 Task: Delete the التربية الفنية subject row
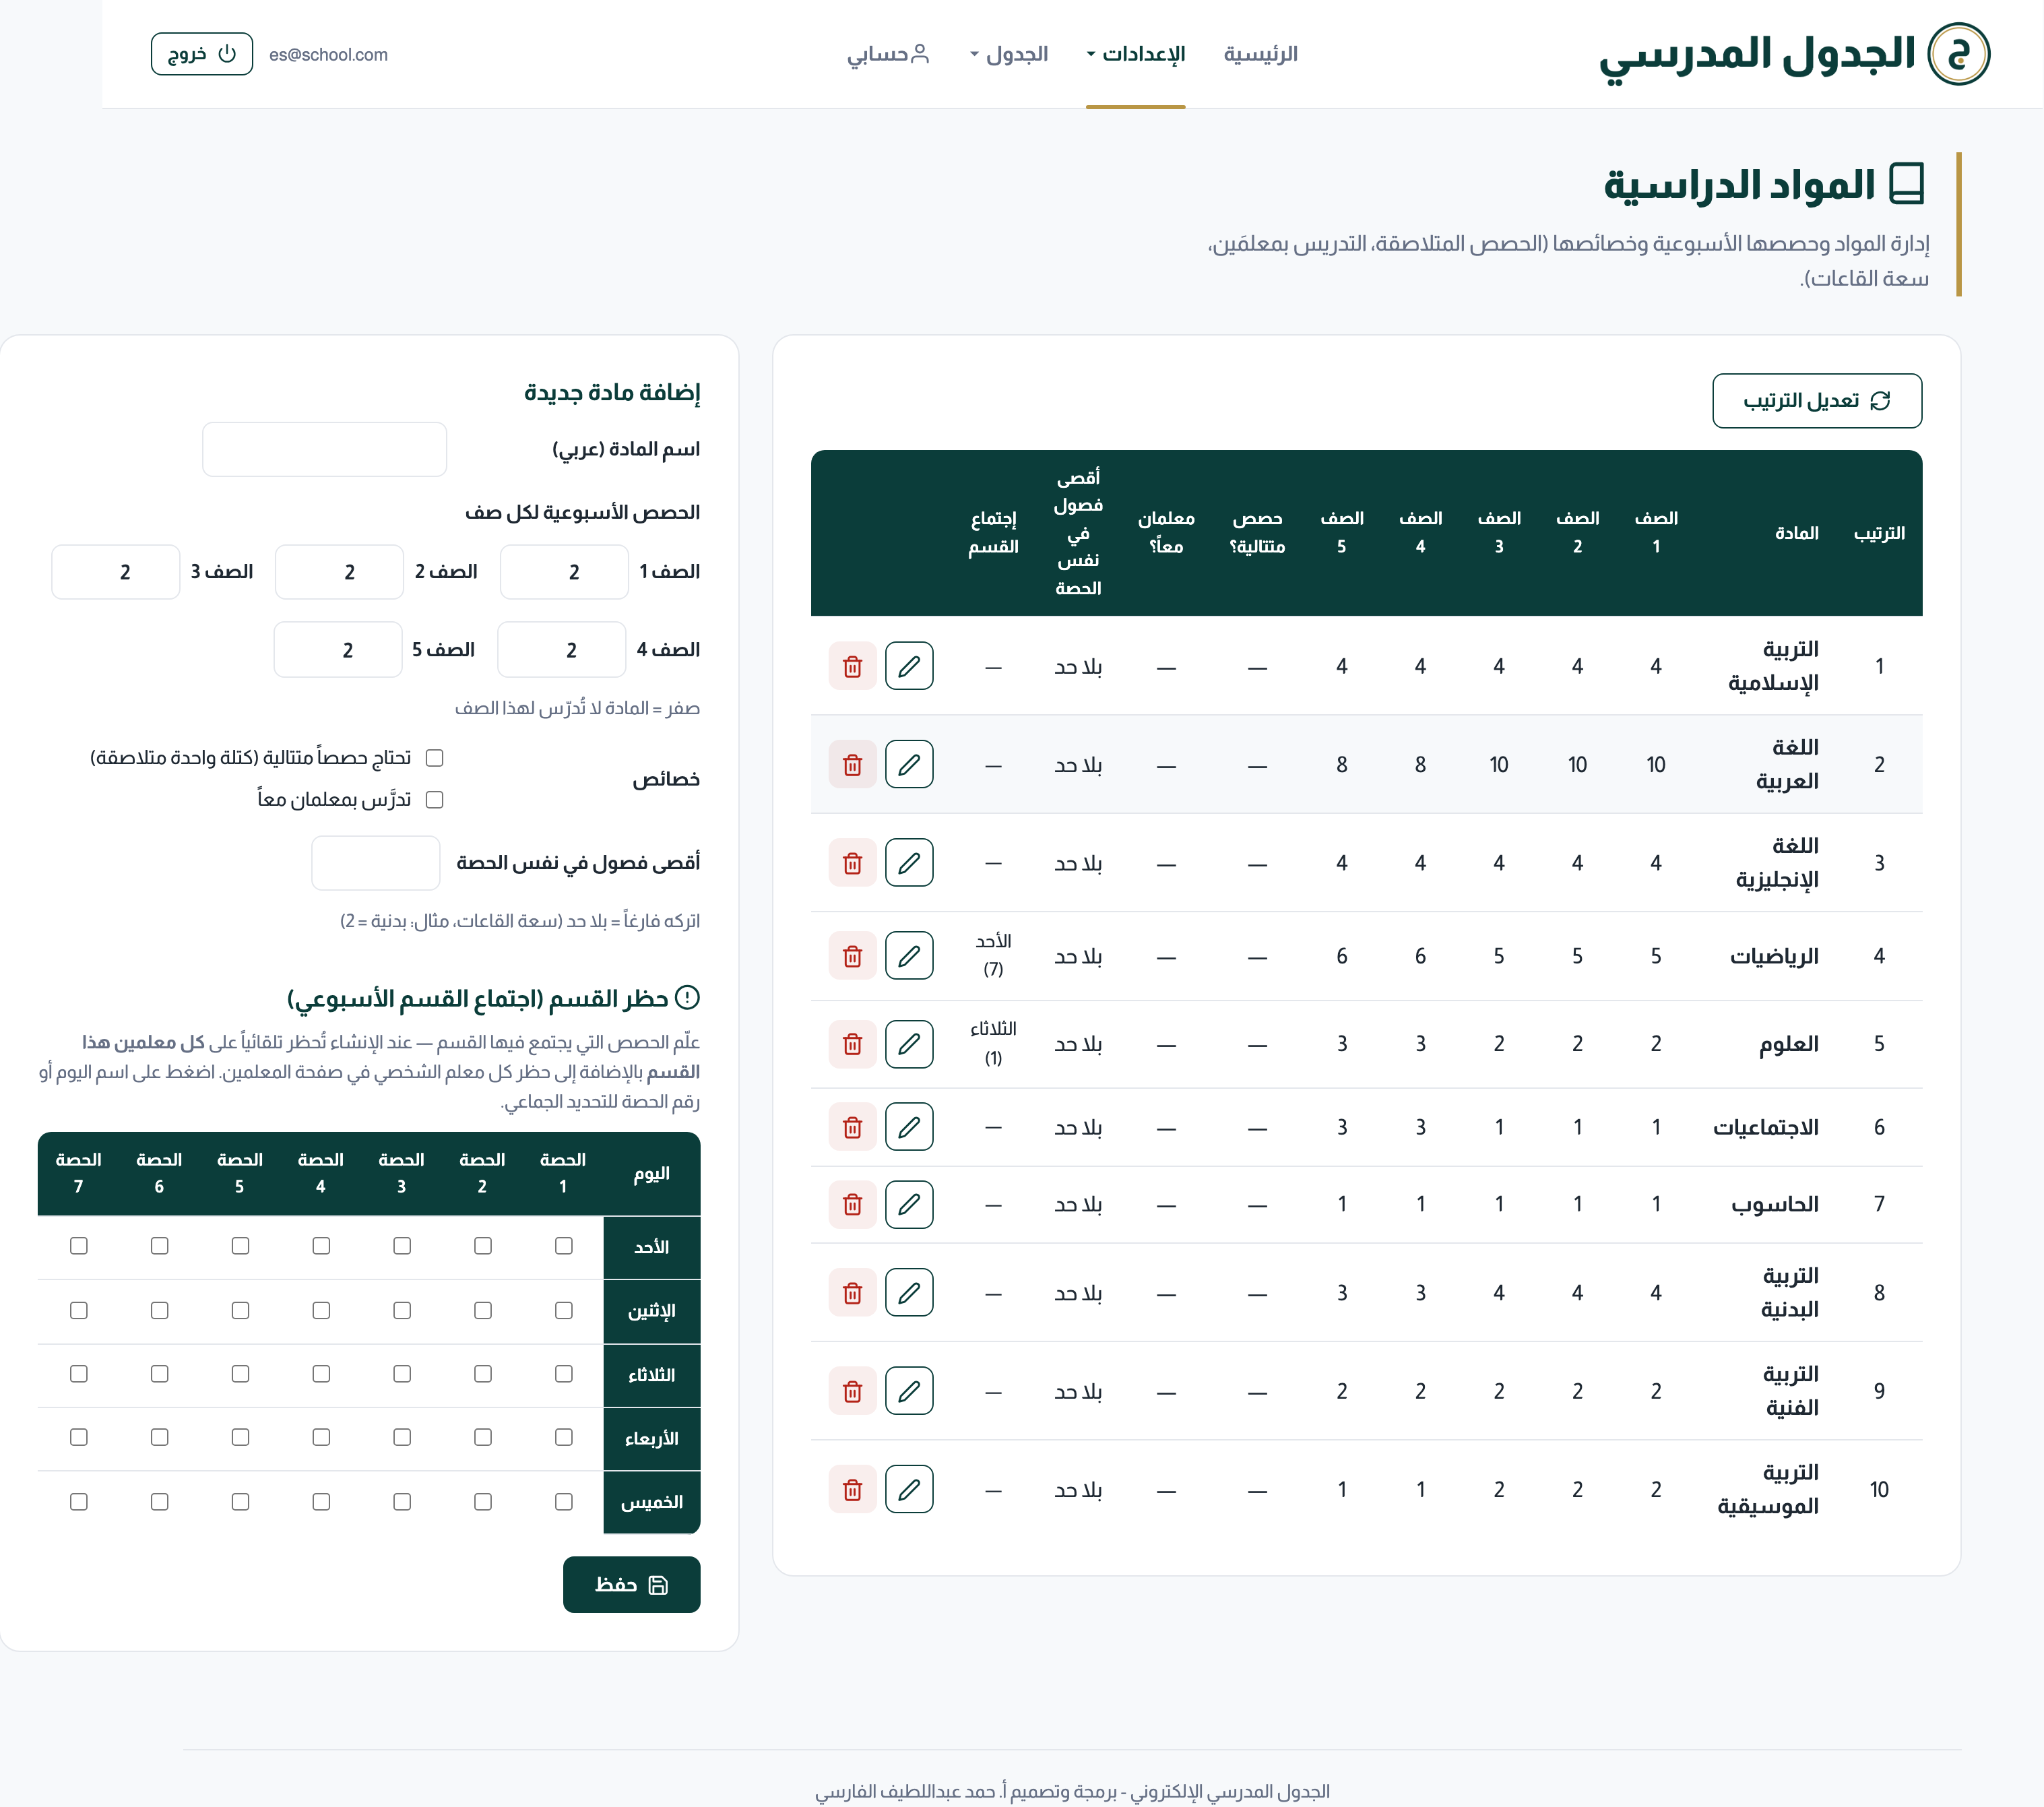tap(853, 1391)
